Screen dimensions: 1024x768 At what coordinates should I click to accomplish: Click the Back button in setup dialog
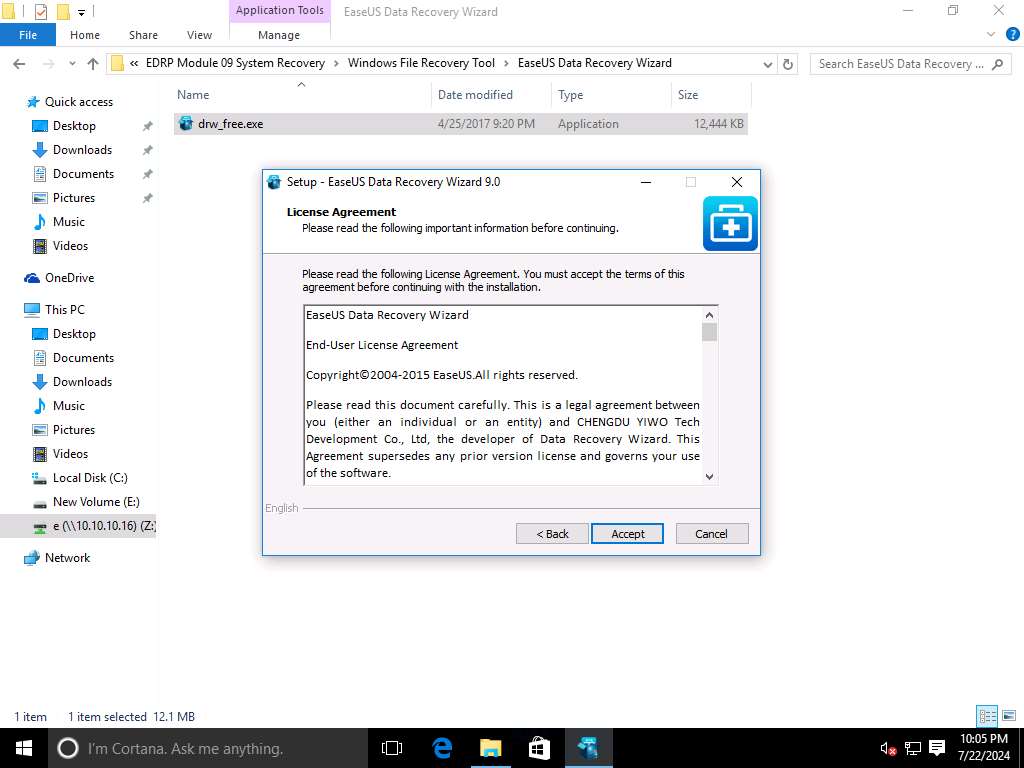[552, 534]
